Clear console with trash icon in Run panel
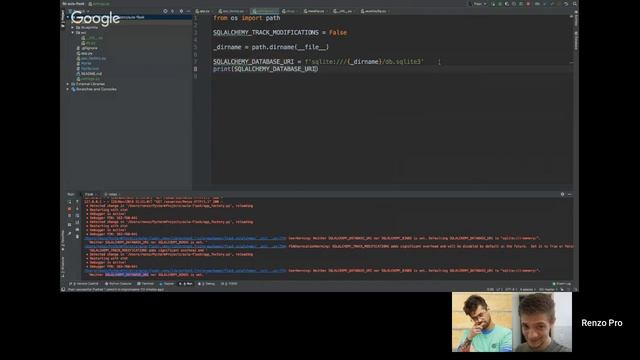The width and height of the screenshot is (640, 360). coord(78,236)
